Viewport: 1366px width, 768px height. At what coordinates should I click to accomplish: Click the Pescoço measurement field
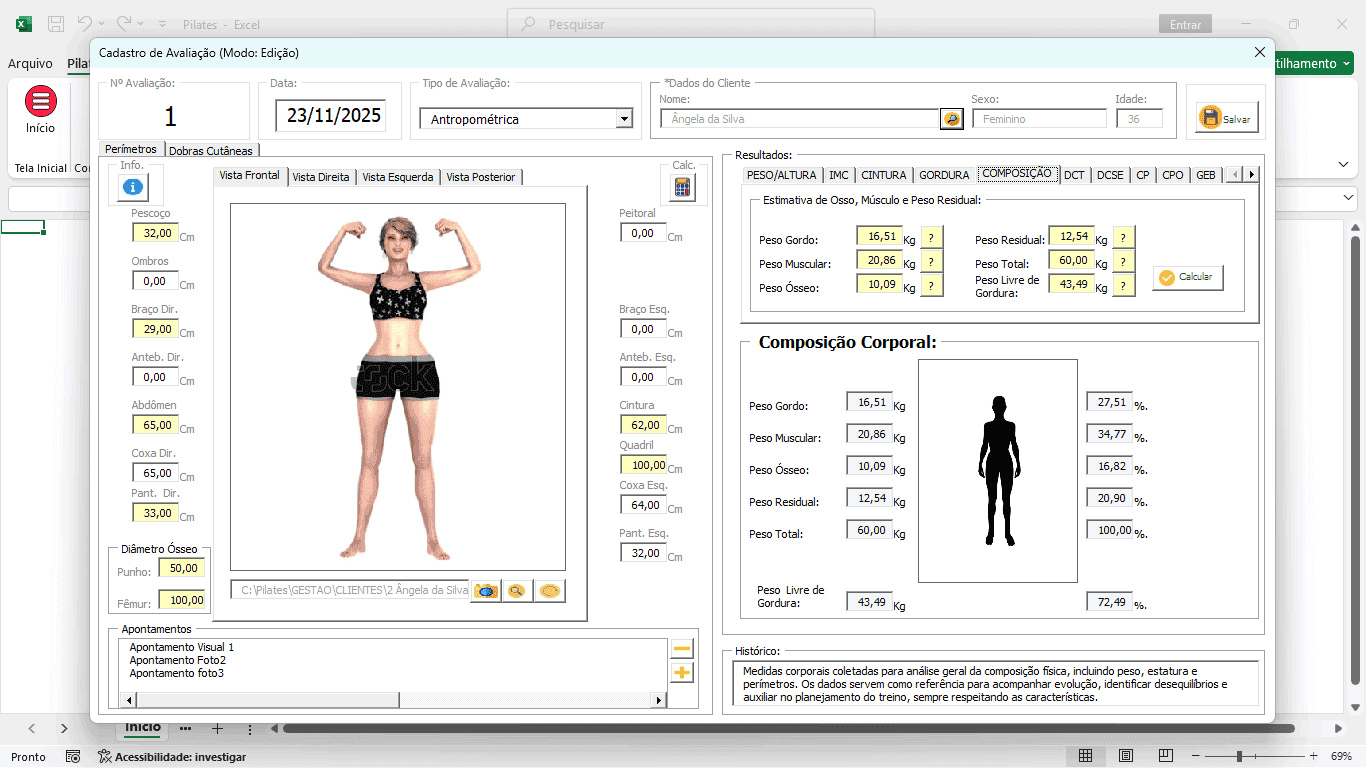(x=155, y=233)
